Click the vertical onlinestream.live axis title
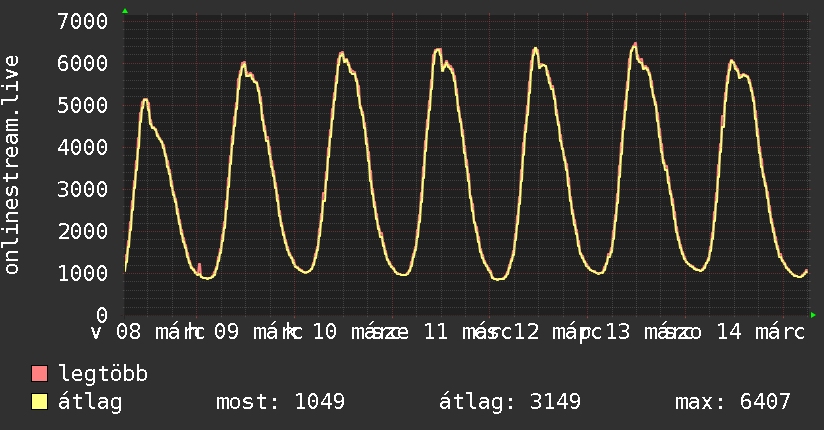The width and height of the screenshot is (824, 430). coord(12,165)
